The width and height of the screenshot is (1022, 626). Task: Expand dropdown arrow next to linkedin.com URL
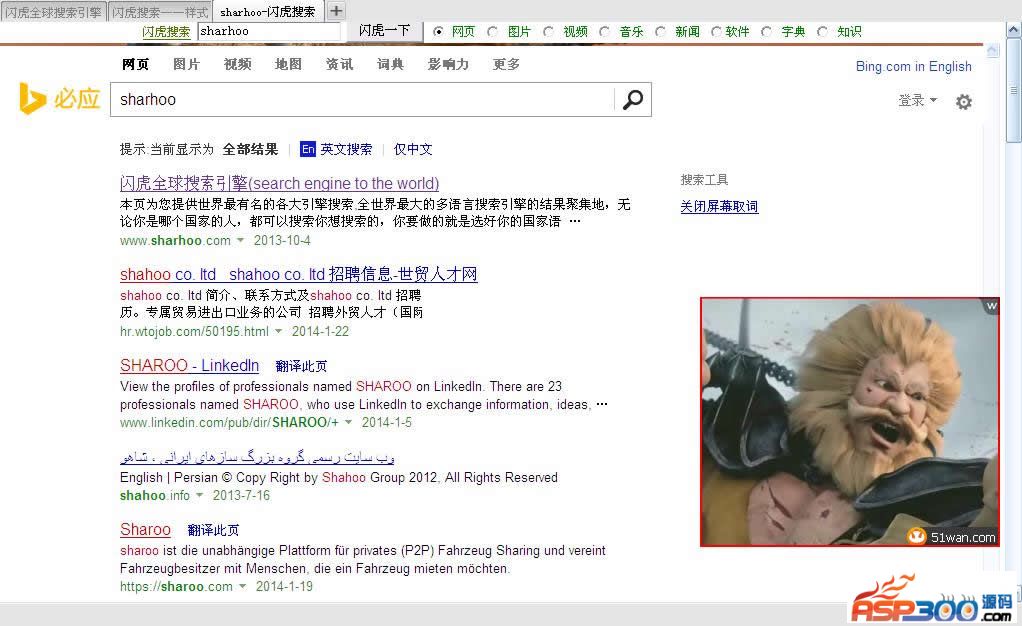coord(348,423)
